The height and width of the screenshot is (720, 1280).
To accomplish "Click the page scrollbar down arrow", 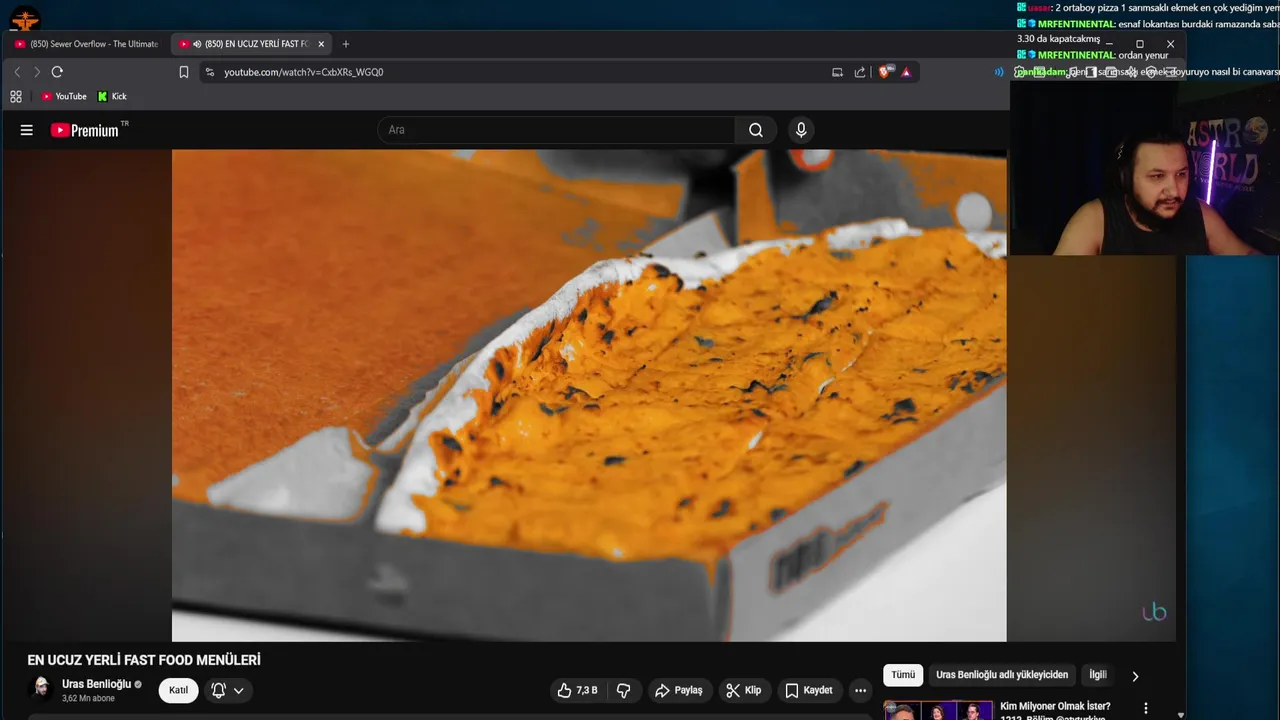I will (x=1181, y=715).
